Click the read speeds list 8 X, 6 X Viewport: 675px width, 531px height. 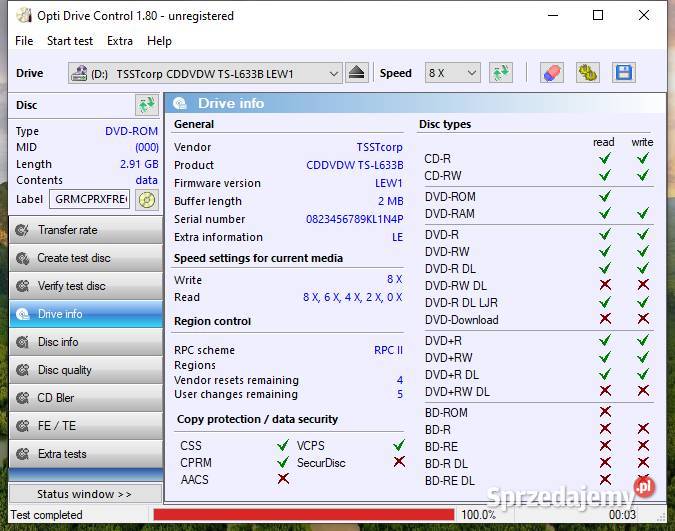353,297
